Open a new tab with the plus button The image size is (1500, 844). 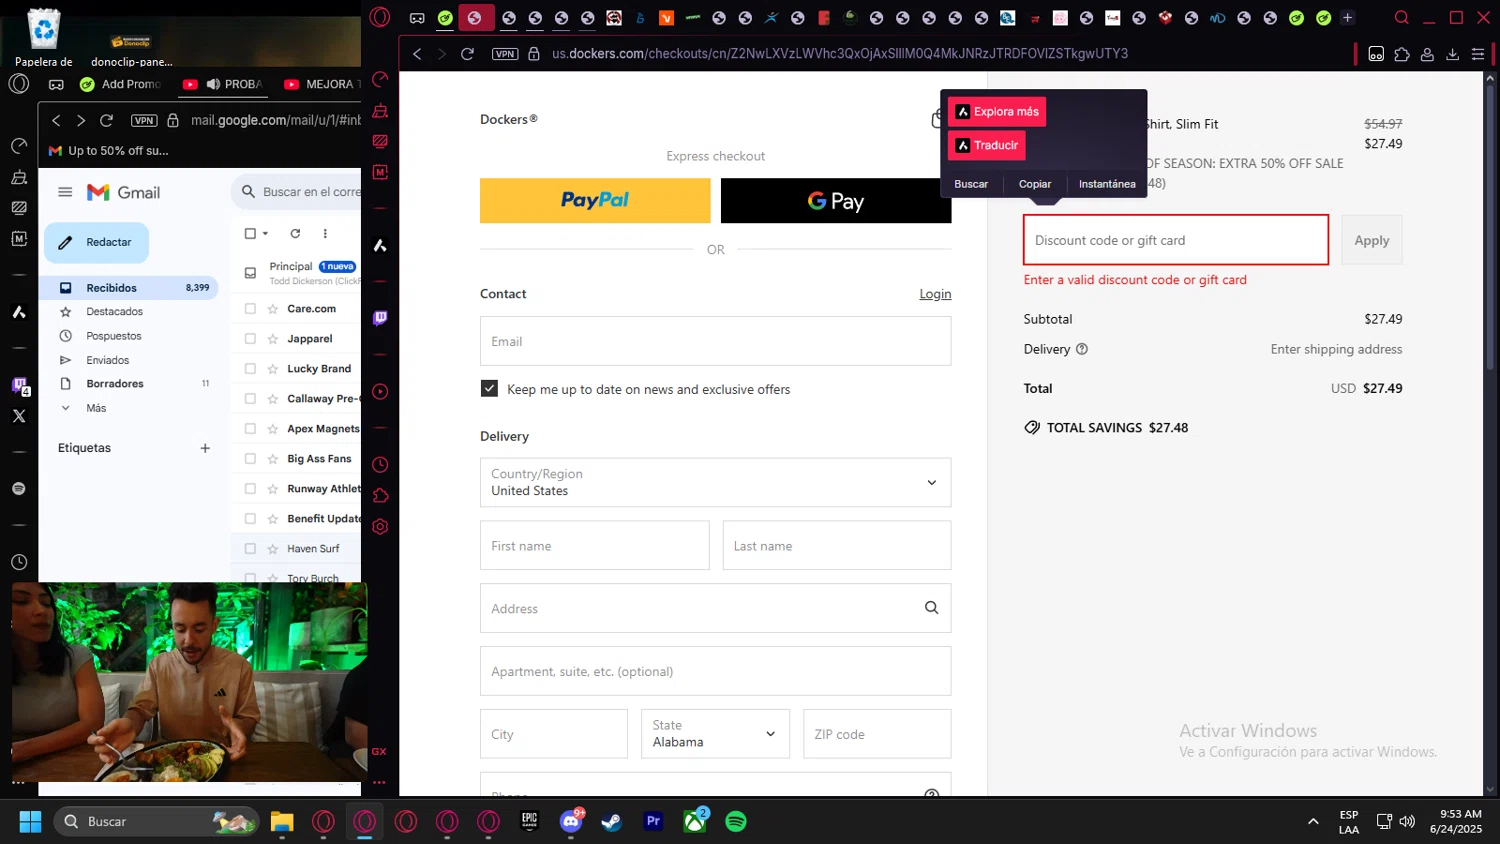pyautogui.click(x=1348, y=18)
